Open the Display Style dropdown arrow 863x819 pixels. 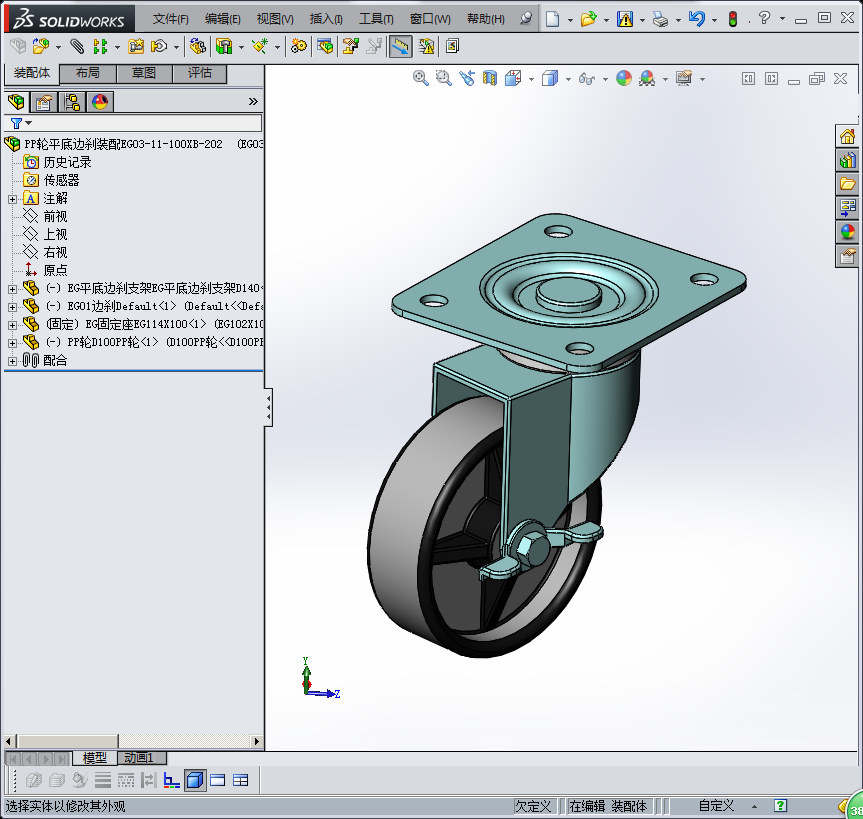[x=568, y=79]
